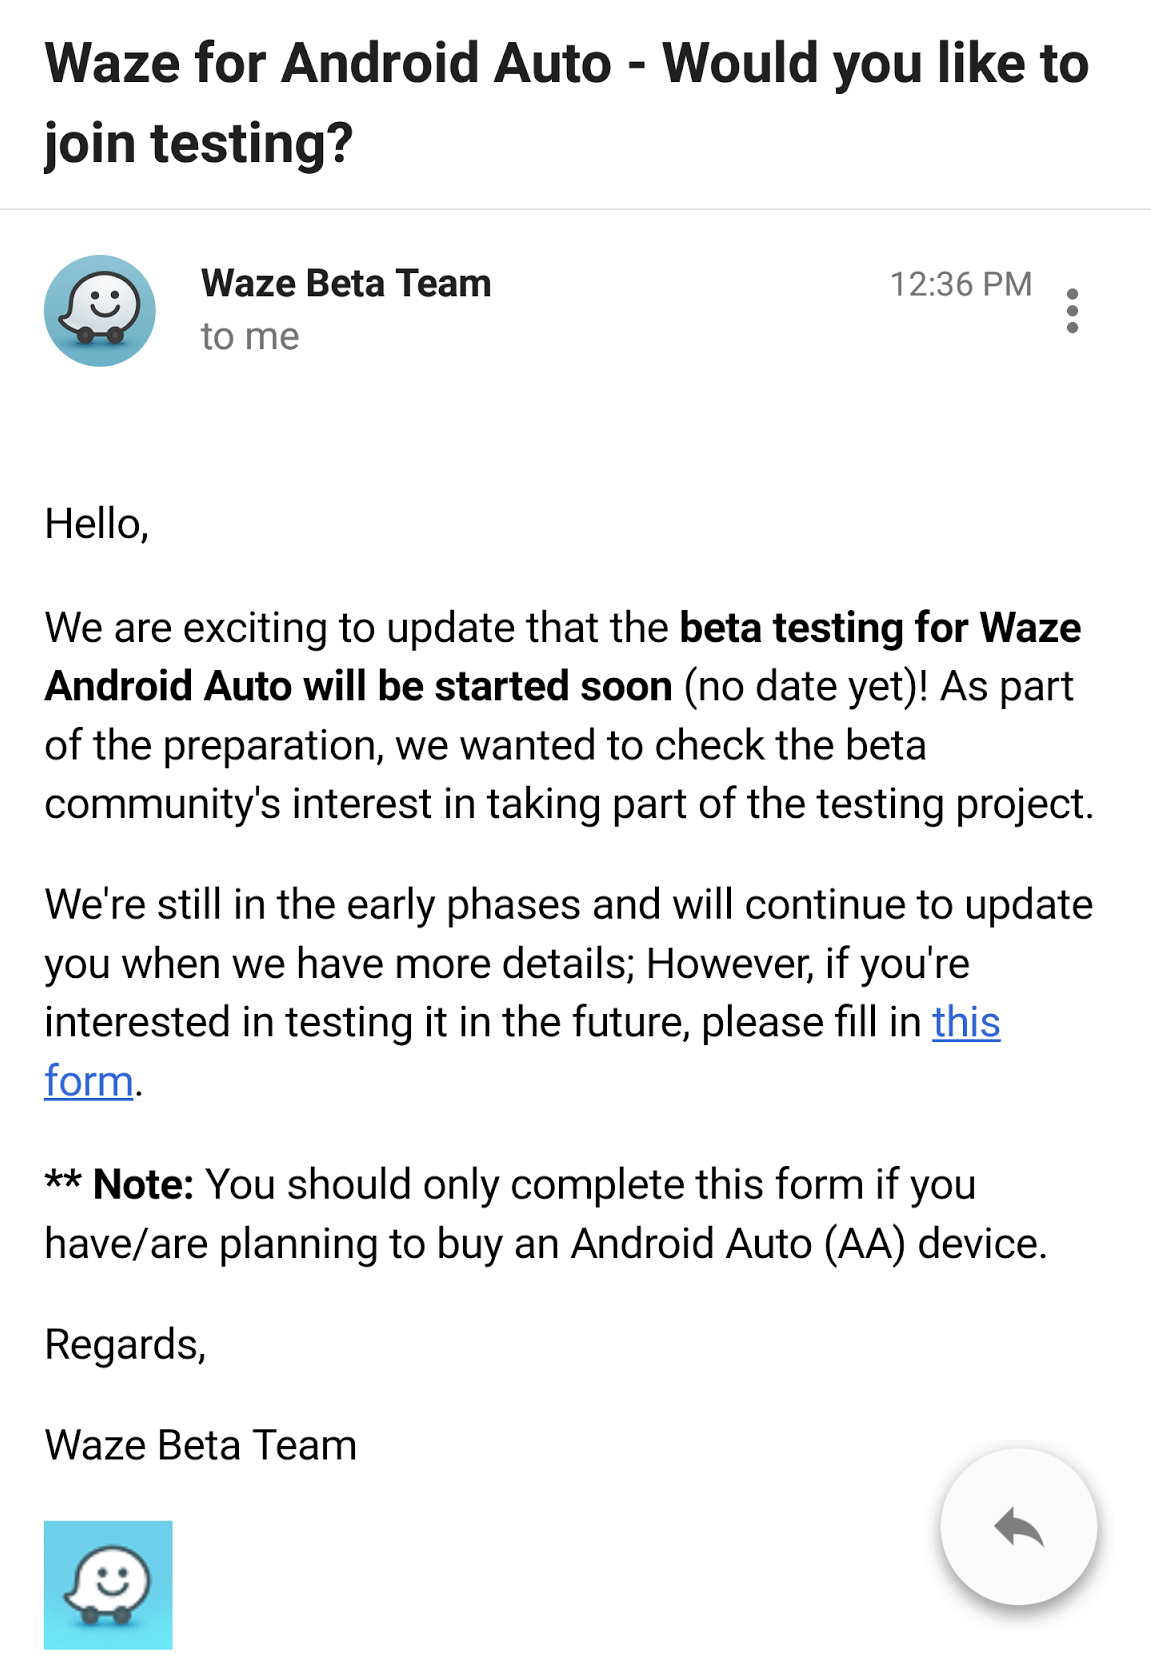Tap the sender name Waze Beta Team
Screen dimensions: 1154x1660
pyautogui.click(x=346, y=283)
